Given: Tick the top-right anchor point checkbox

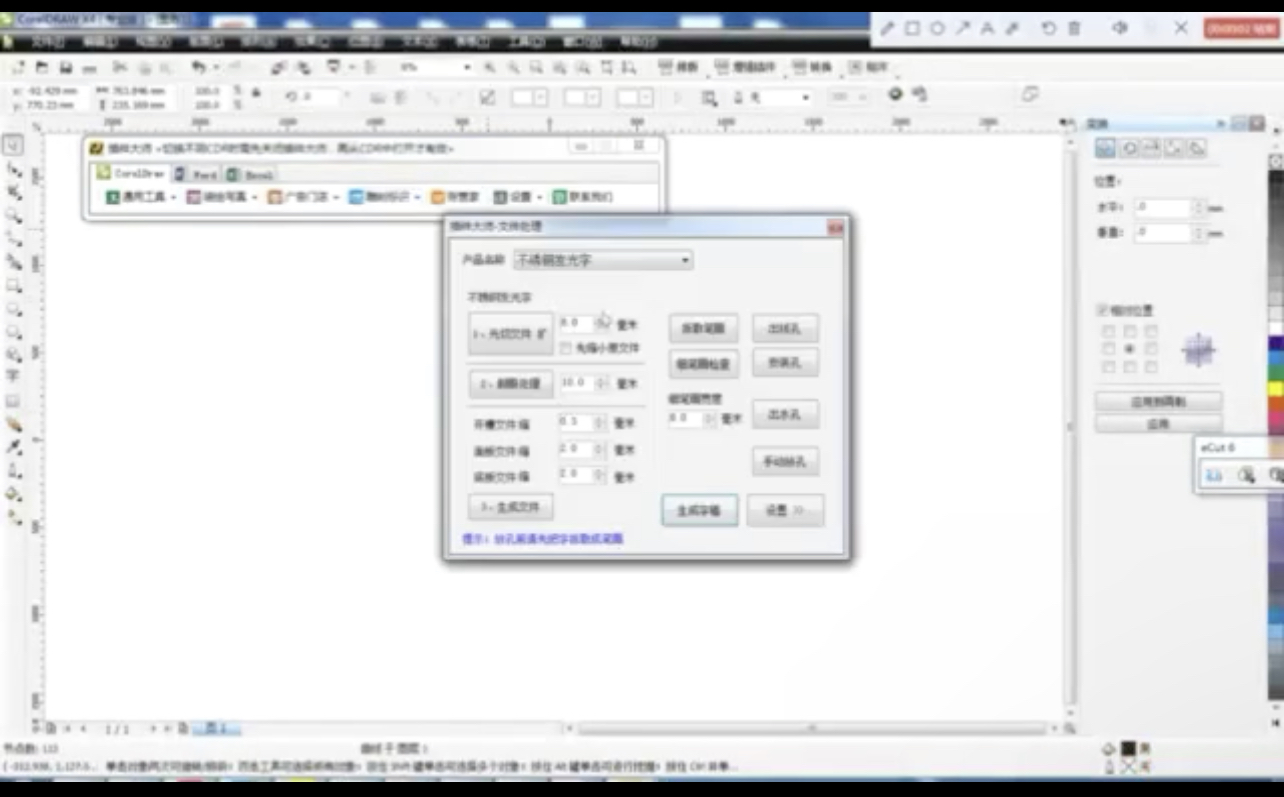Looking at the screenshot, I should 1152,331.
